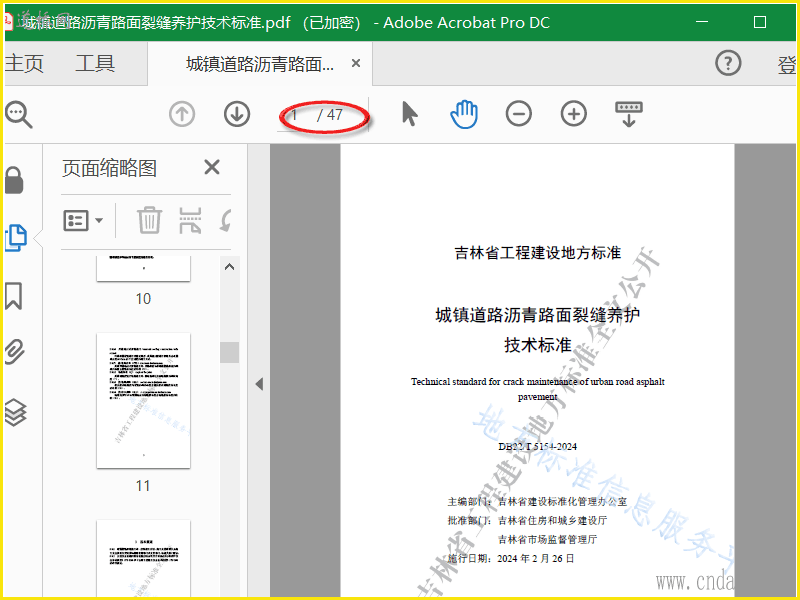Go to previous page with up arrow
This screenshot has height=600, width=800.
182,114
